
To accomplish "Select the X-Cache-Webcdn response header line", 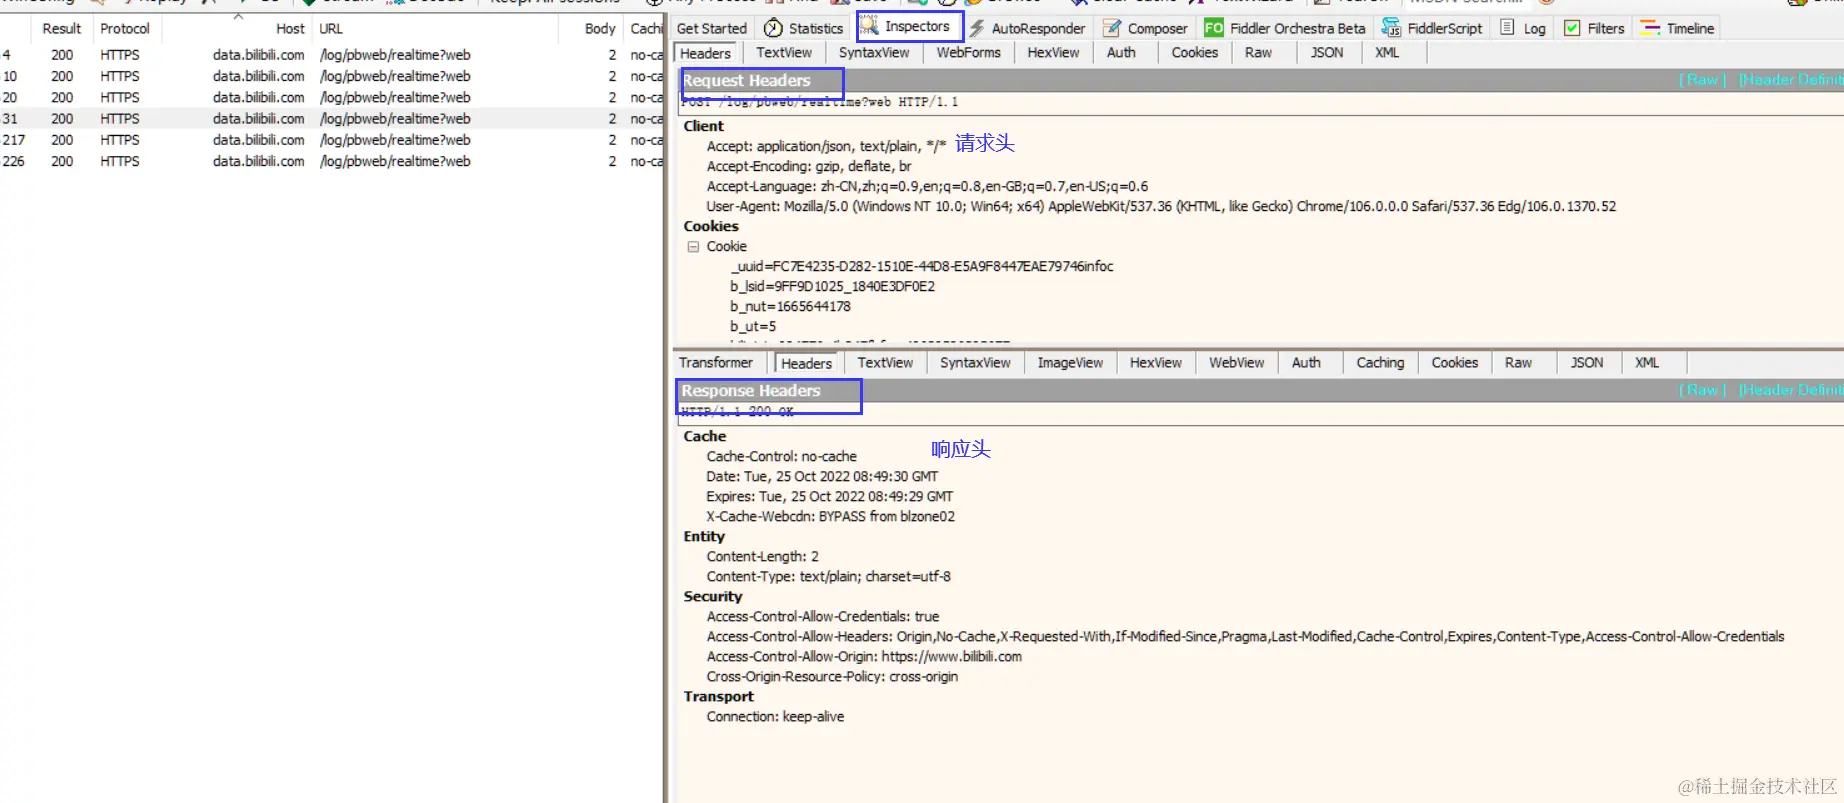I will [830, 516].
